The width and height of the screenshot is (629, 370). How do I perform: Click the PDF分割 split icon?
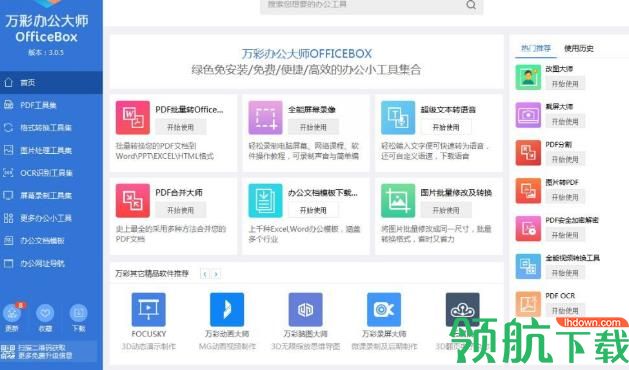[528, 152]
